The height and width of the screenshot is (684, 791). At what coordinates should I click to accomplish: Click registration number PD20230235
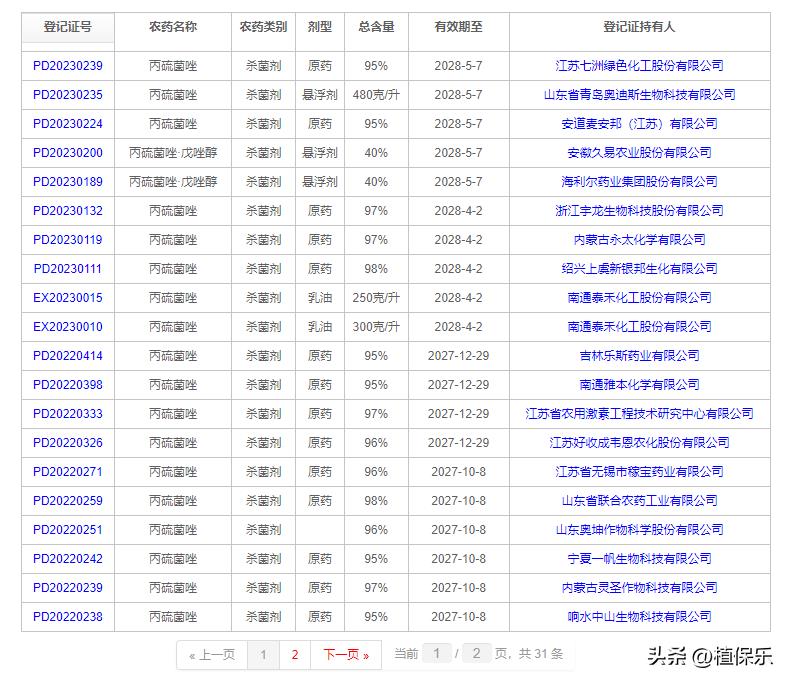pos(68,95)
